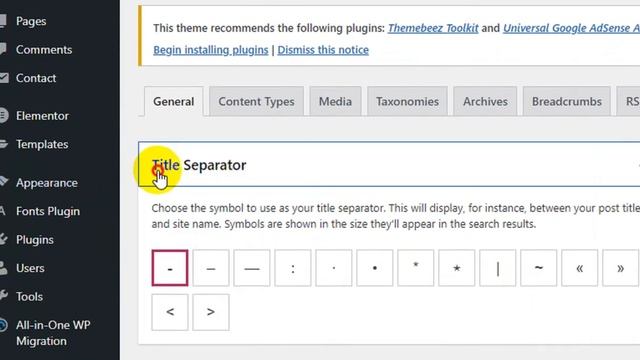Click Begin installing plugins link
Screen dimensions: 640x360
(x=211, y=50)
